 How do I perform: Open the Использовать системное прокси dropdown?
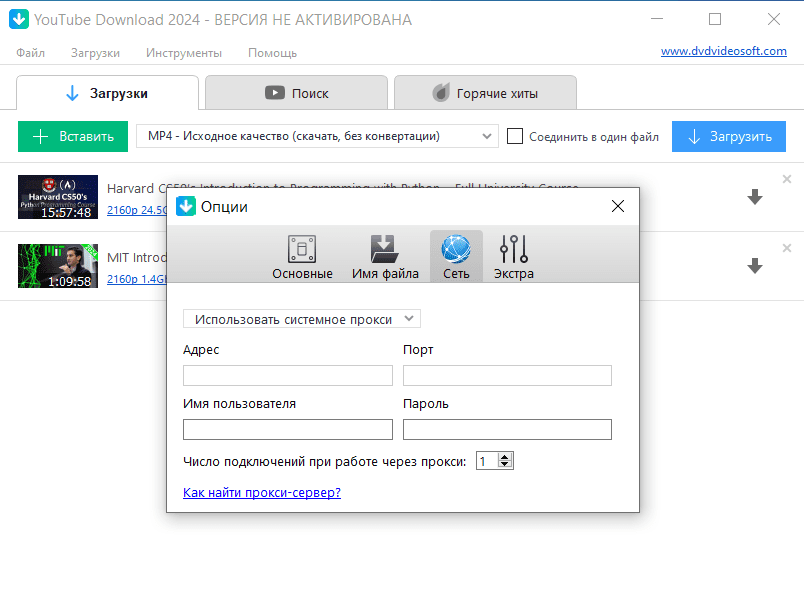coord(302,319)
